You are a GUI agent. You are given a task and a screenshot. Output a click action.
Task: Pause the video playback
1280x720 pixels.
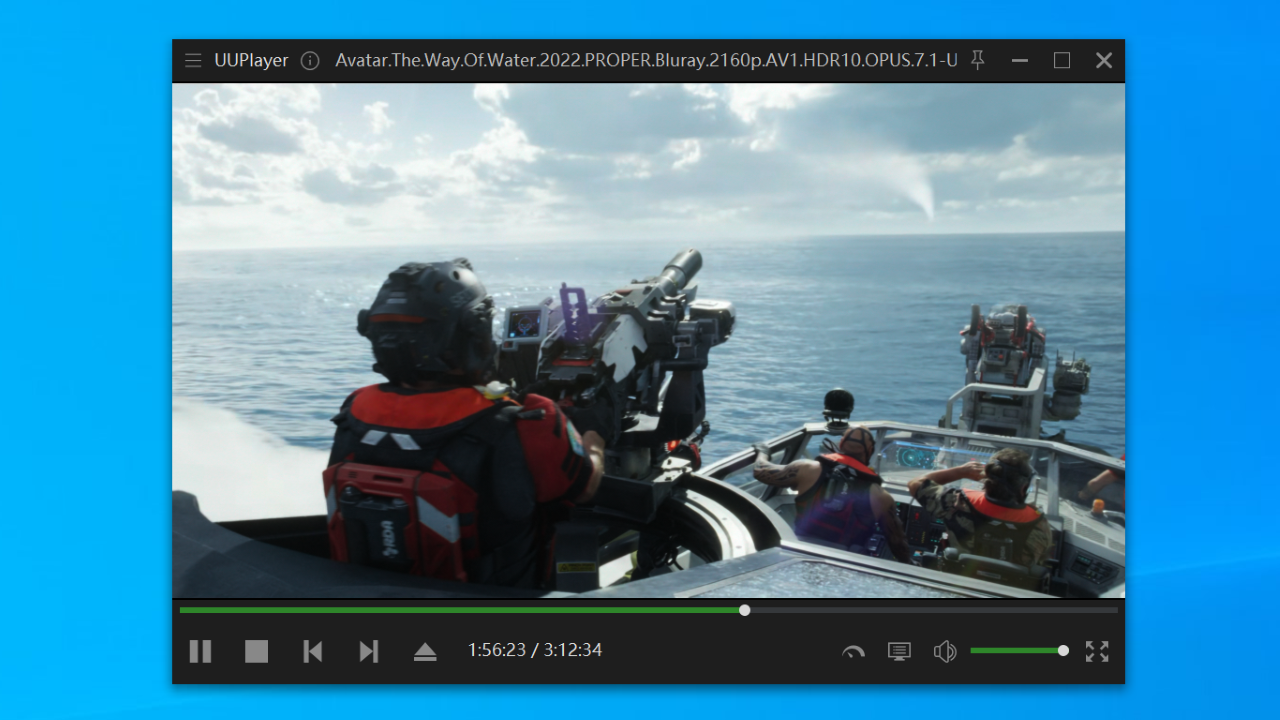point(200,651)
